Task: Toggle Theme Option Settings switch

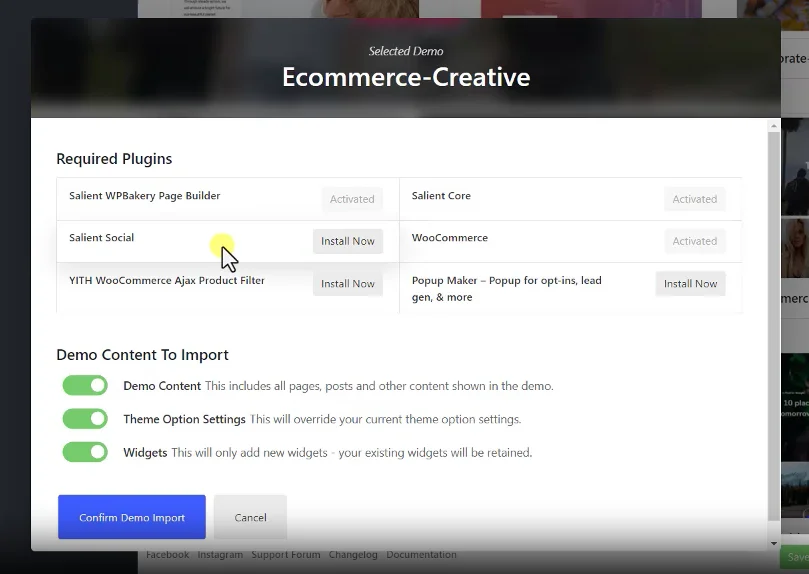Action: click(85, 419)
